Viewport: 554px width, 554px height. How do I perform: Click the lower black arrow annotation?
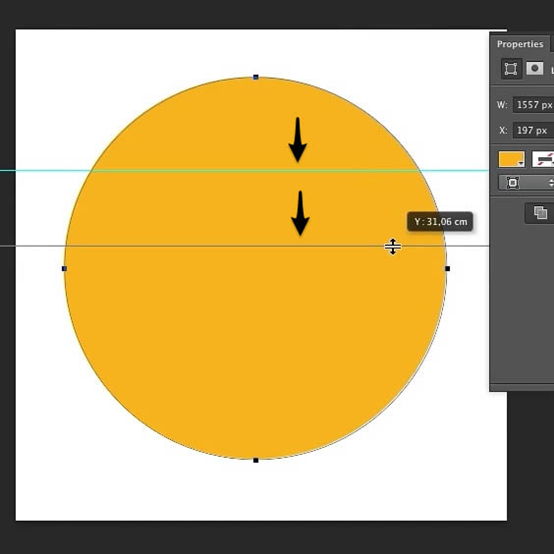point(300,213)
